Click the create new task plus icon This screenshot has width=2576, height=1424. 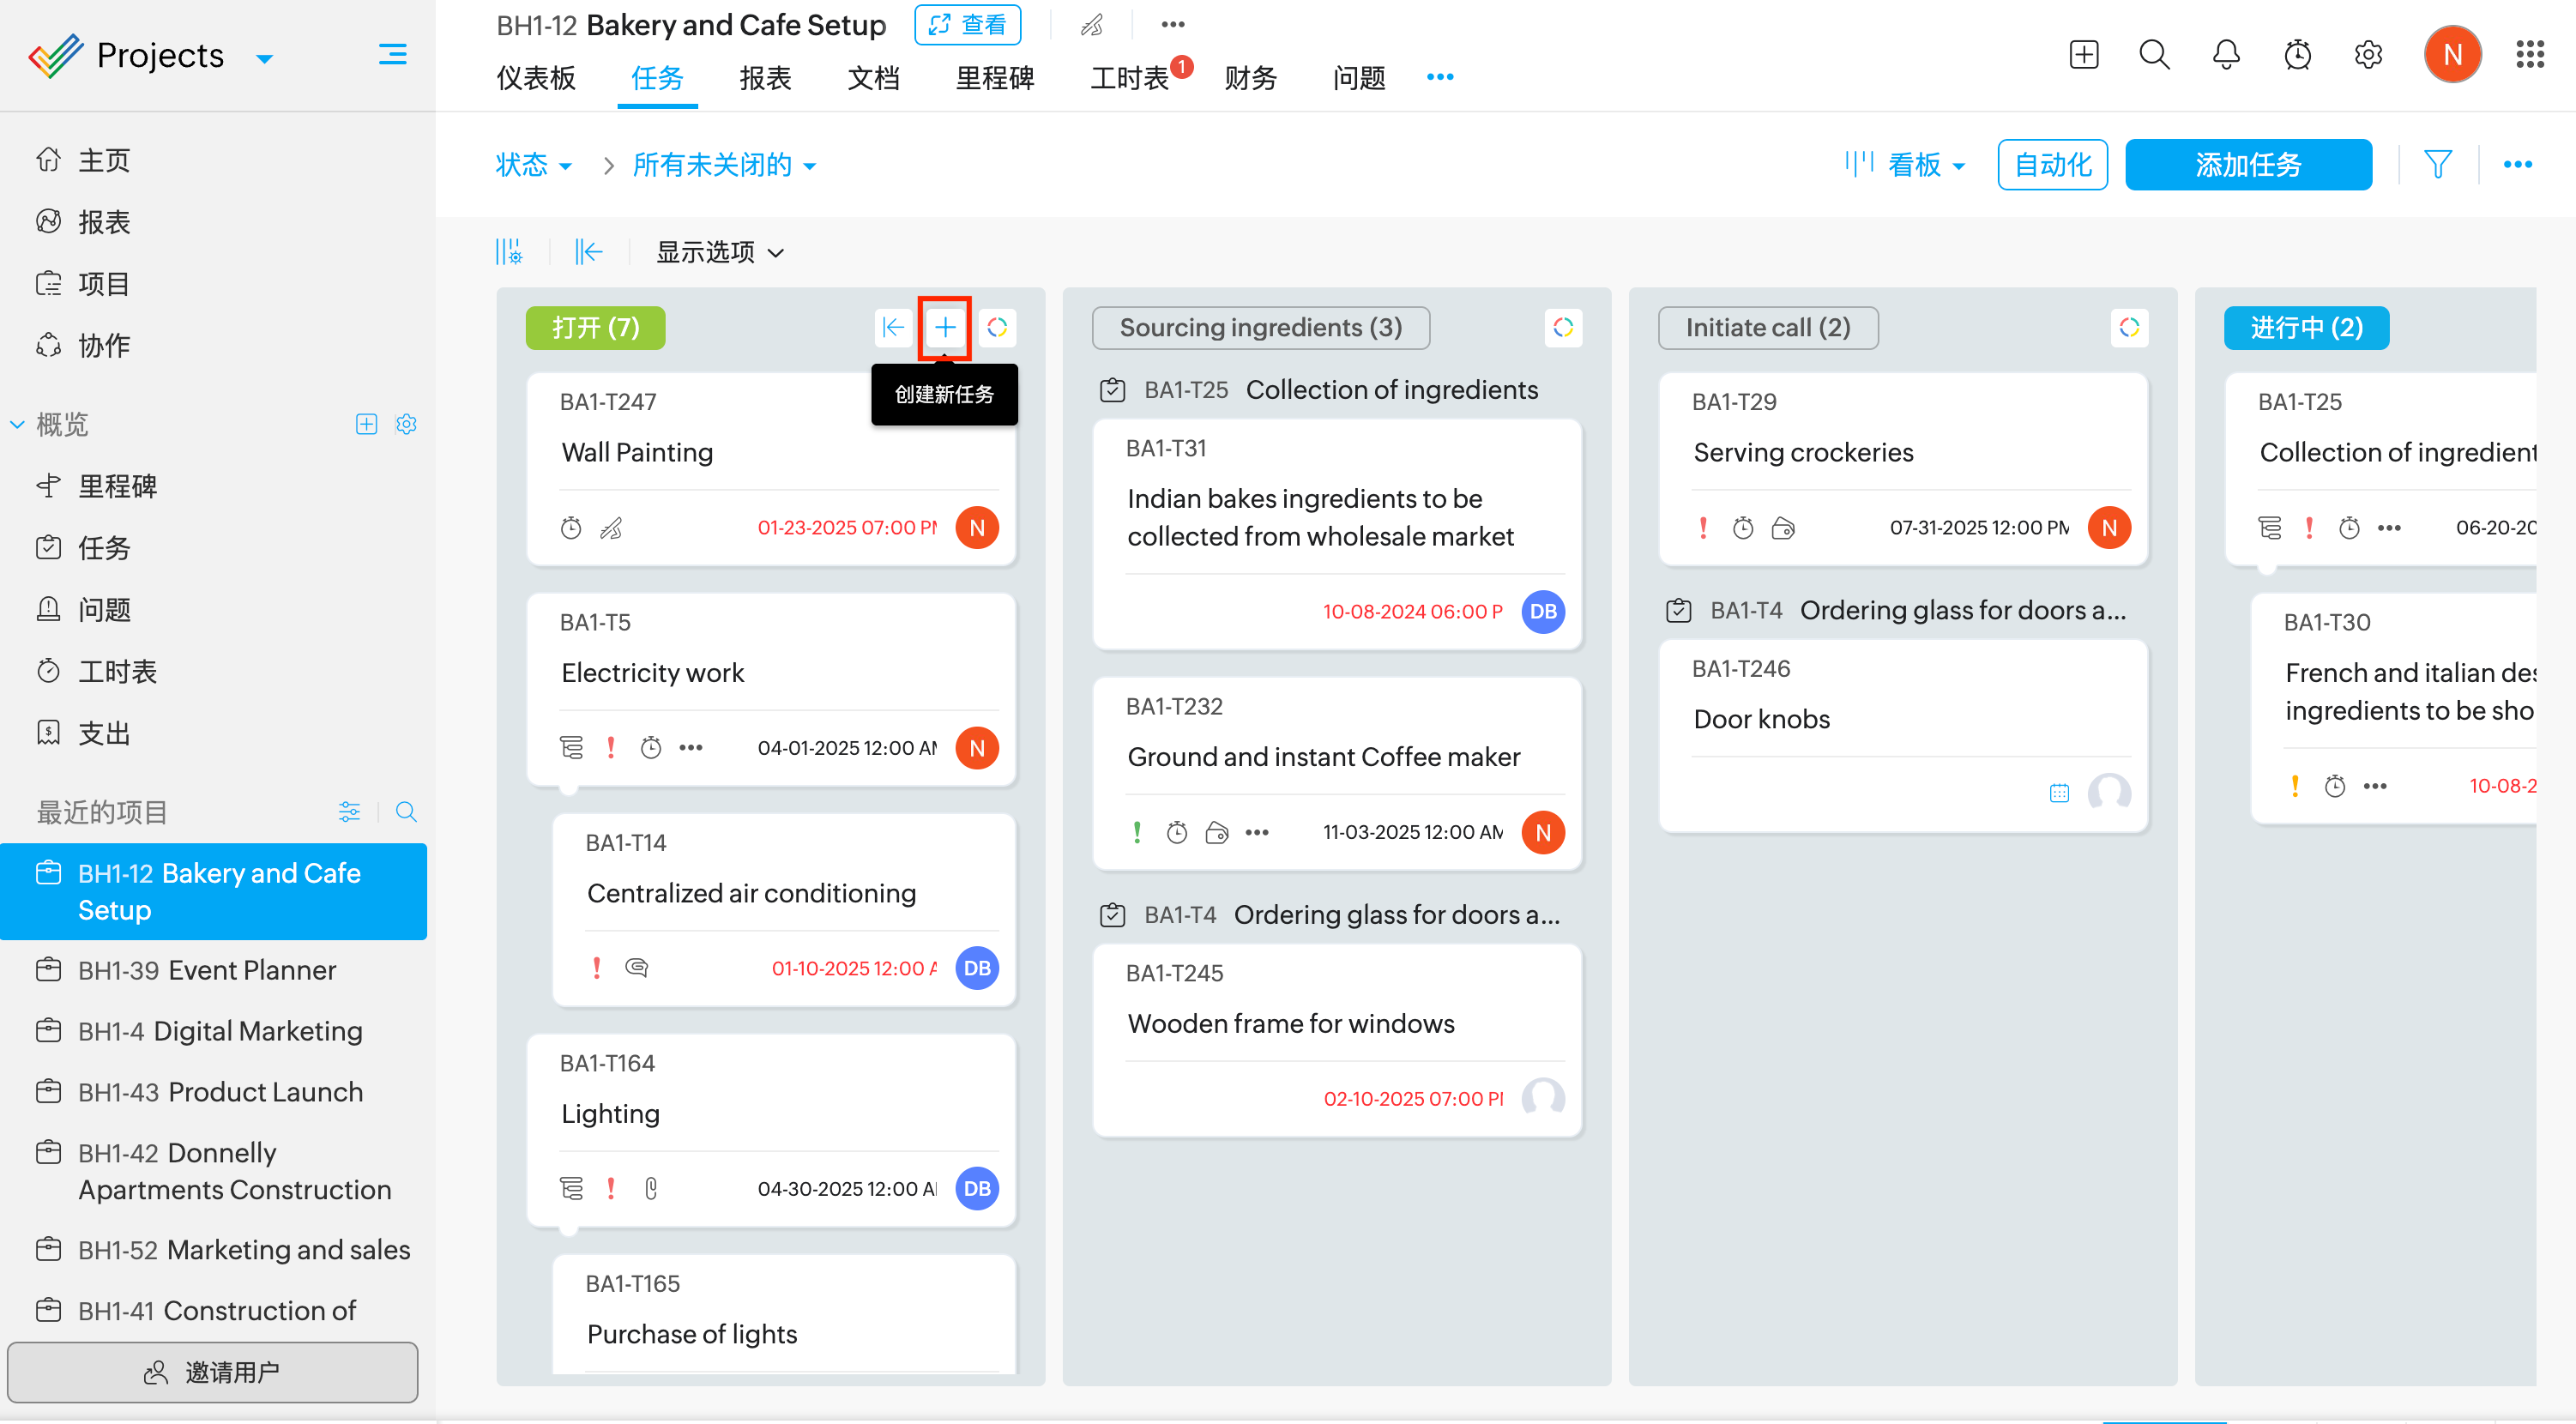click(944, 327)
